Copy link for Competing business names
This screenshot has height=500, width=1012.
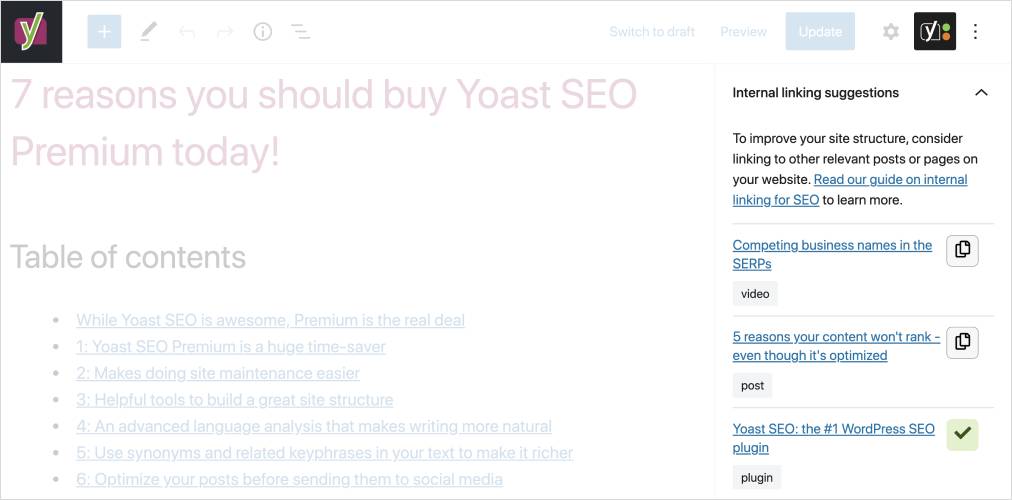(x=962, y=250)
